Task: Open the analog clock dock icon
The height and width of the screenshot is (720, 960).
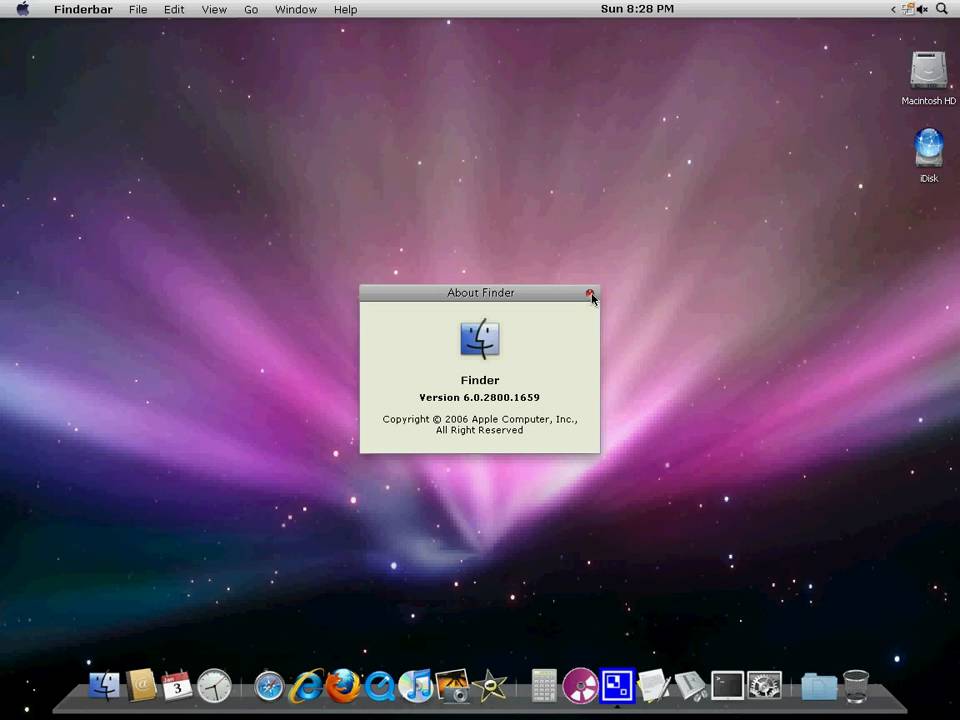Action: click(x=214, y=686)
